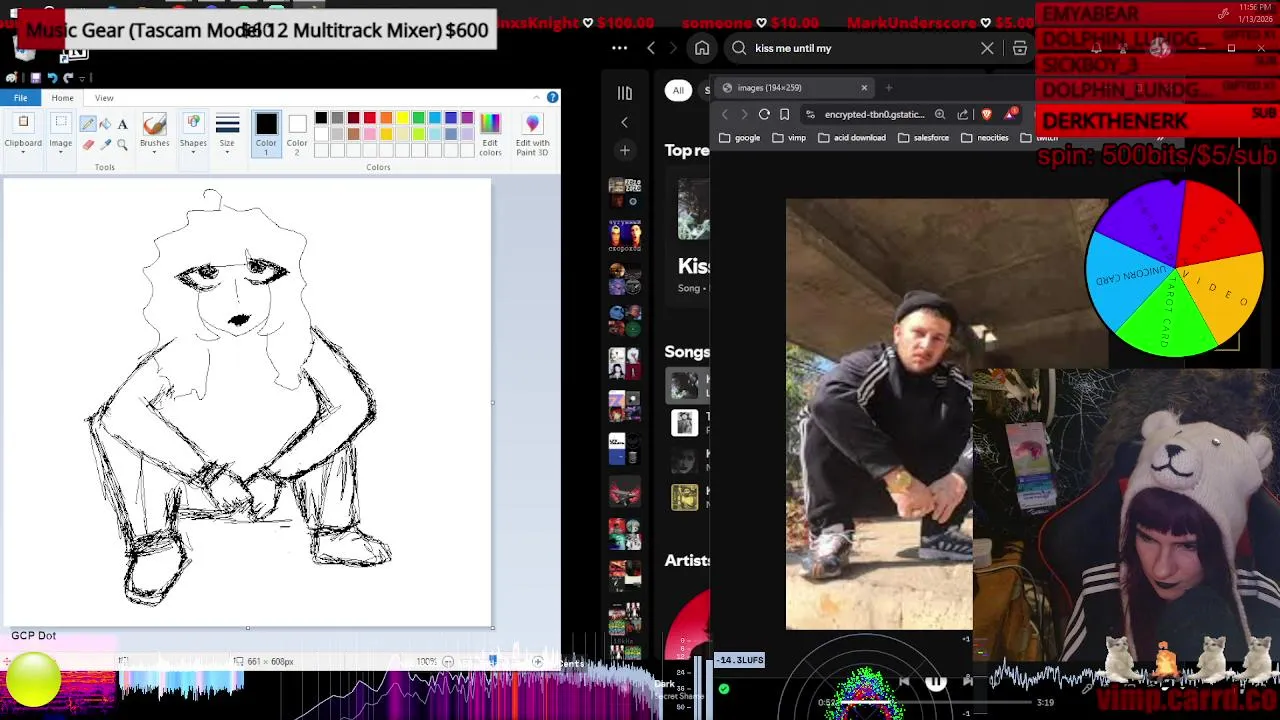Select the Color picker eyedropper tool
Viewport: 1280px width, 720px height.
pyautogui.click(x=105, y=144)
